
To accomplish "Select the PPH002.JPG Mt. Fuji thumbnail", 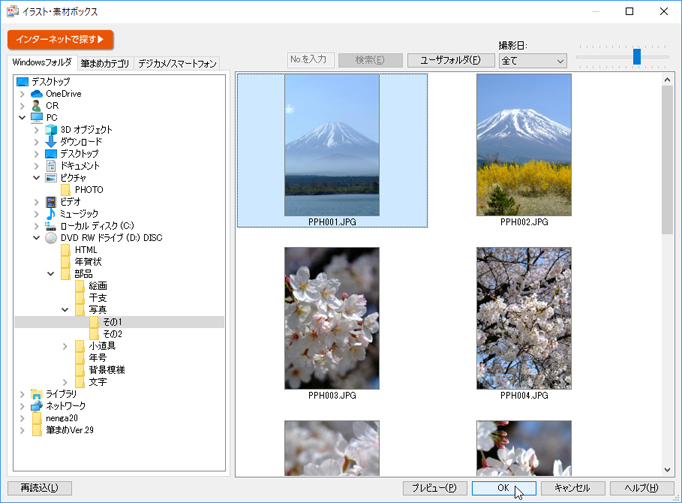I will click(524, 145).
